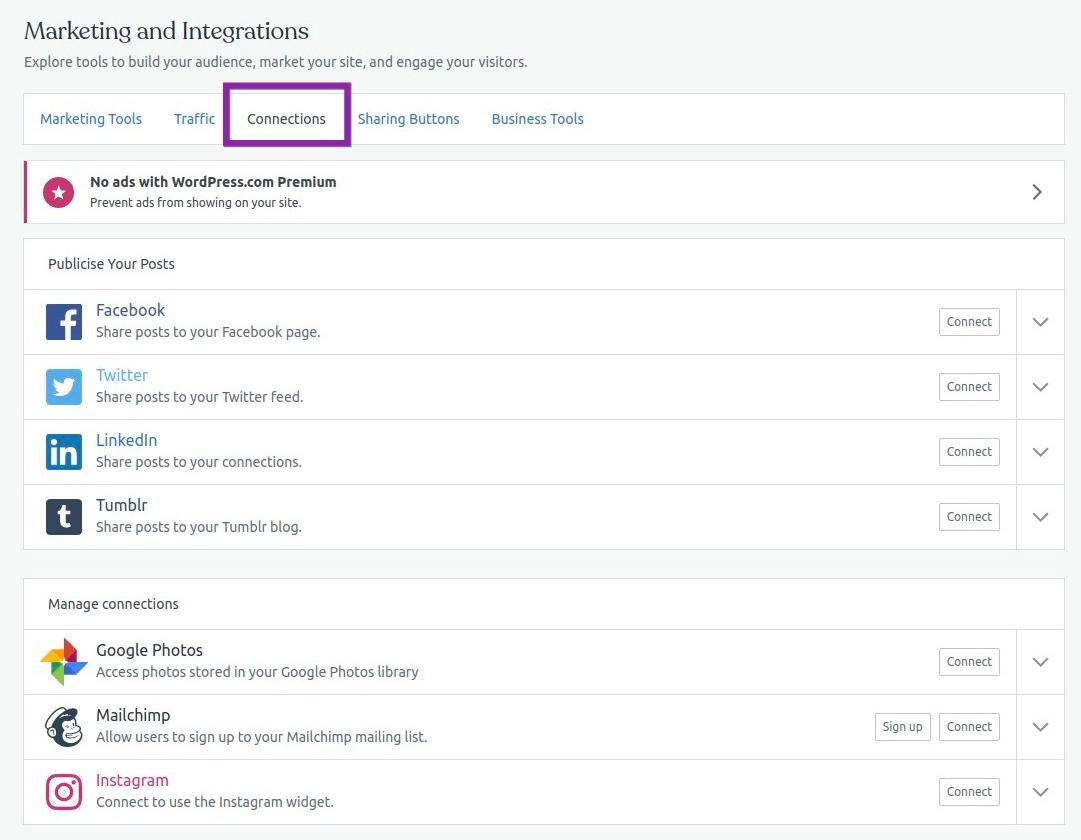Screen dimensions: 1081x840
Task: Open the No ads Premium banner arrow
Action: pos(1037,192)
